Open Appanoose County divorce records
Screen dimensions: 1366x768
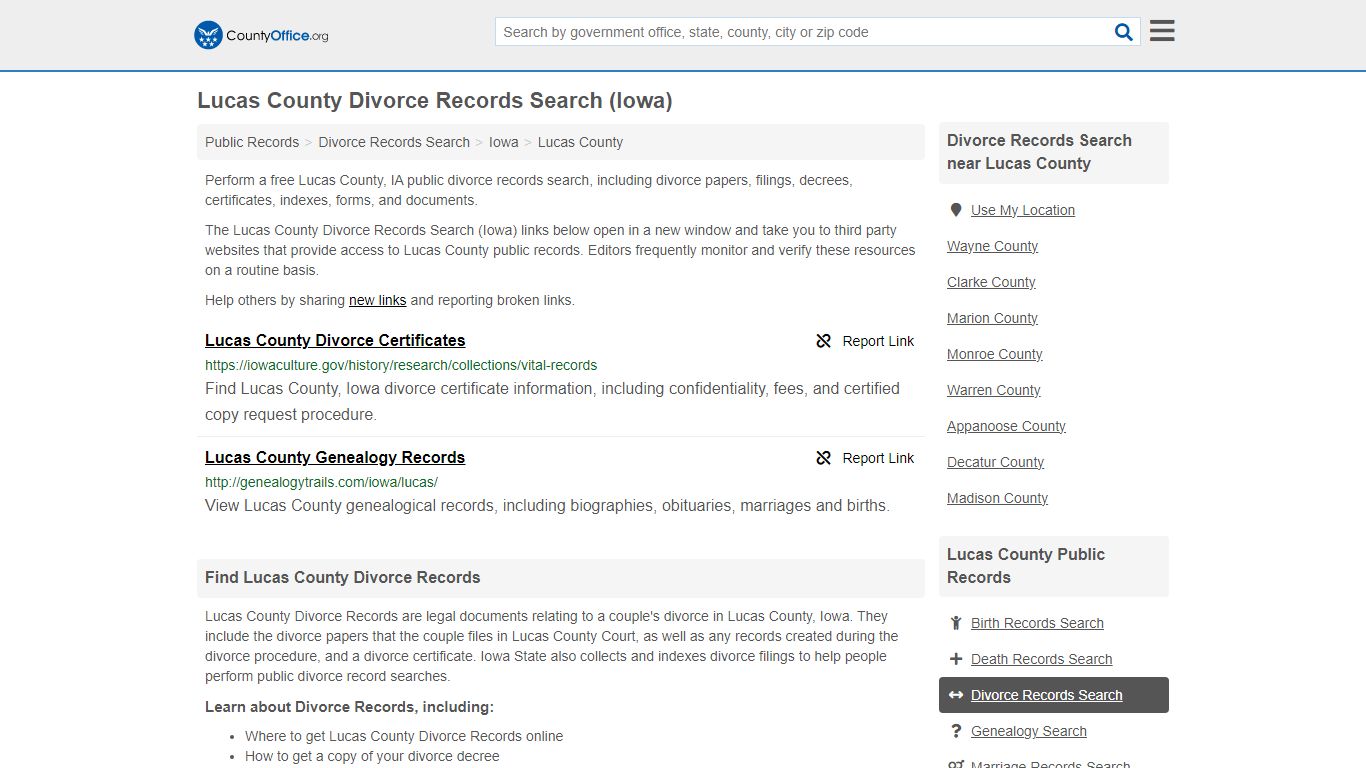pyautogui.click(x=1006, y=426)
